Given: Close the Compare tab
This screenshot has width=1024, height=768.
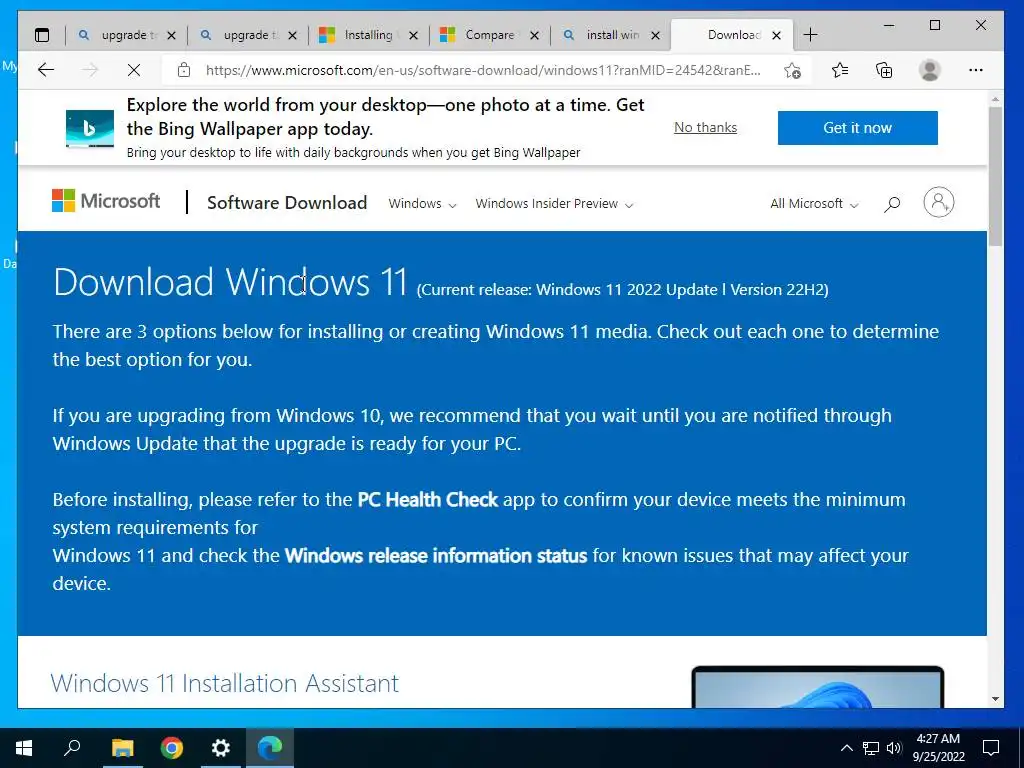Looking at the screenshot, I should pos(534,35).
